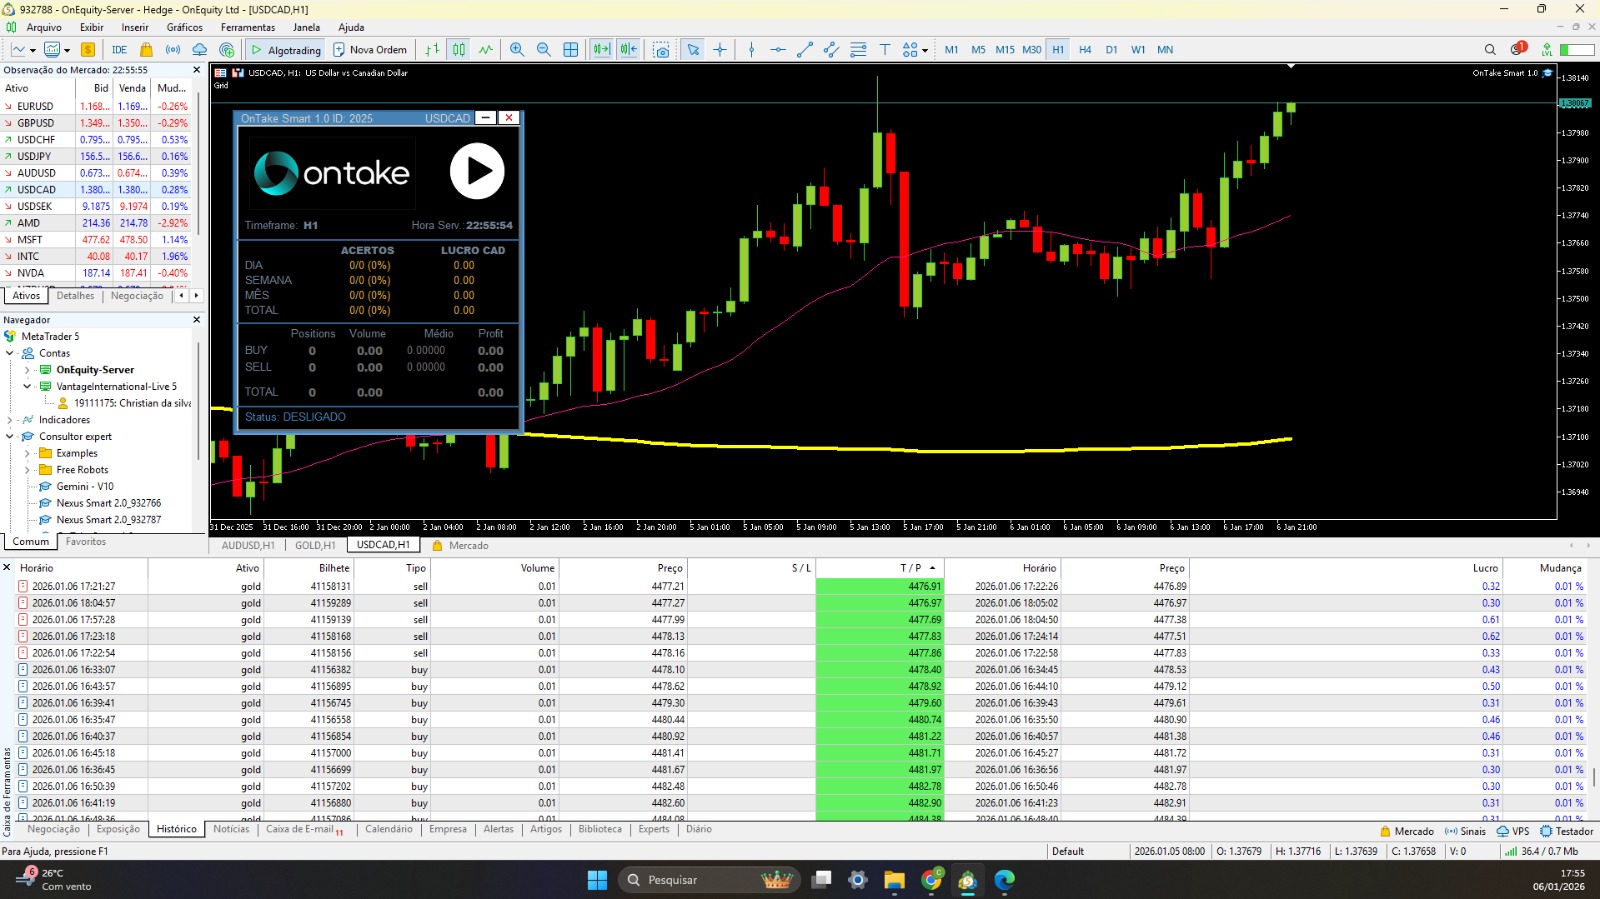Switch to the AUDUSD,H1 chart tab
The image size is (1600, 899).
[x=248, y=545]
